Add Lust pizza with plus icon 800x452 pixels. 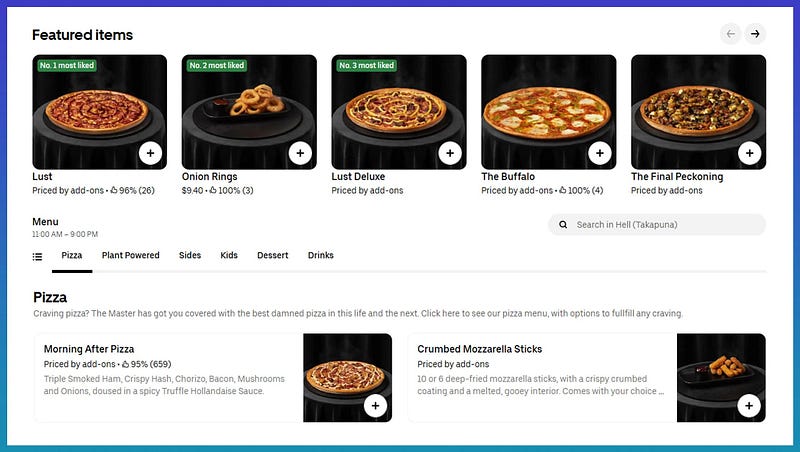[x=151, y=153]
